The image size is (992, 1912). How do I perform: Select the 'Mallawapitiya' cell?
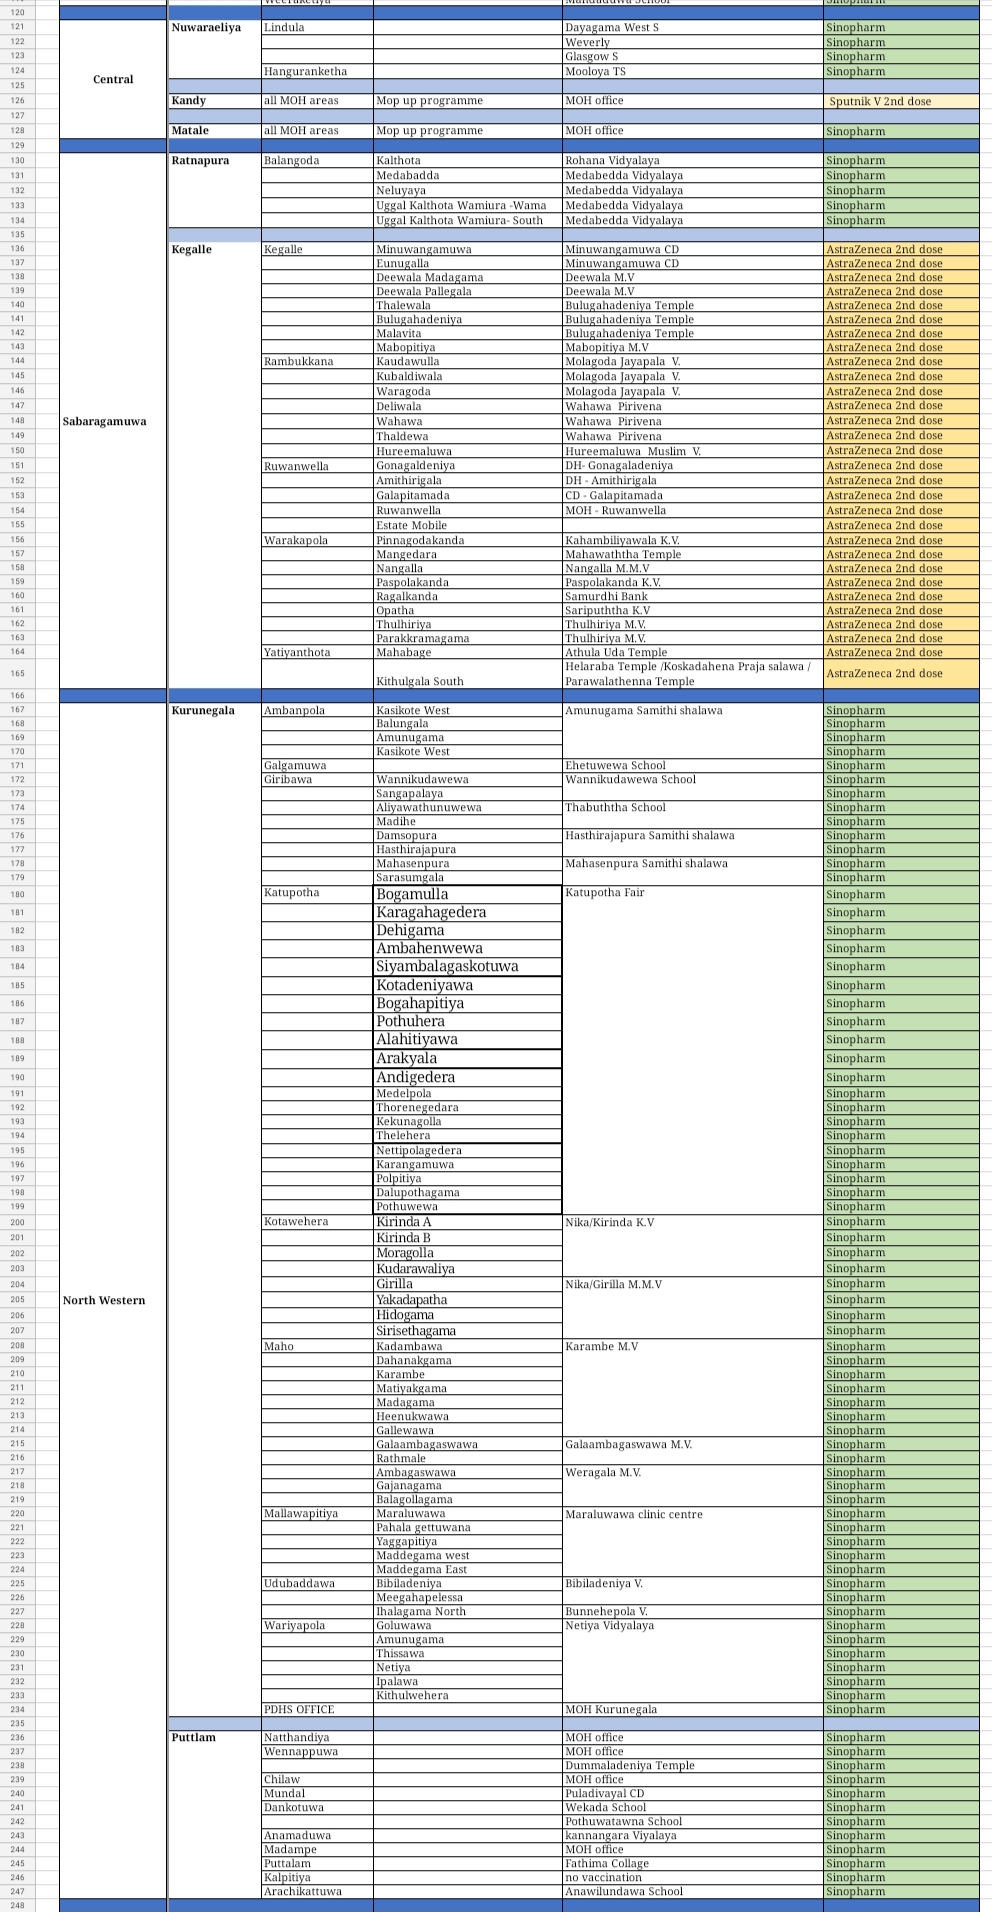[317, 1514]
